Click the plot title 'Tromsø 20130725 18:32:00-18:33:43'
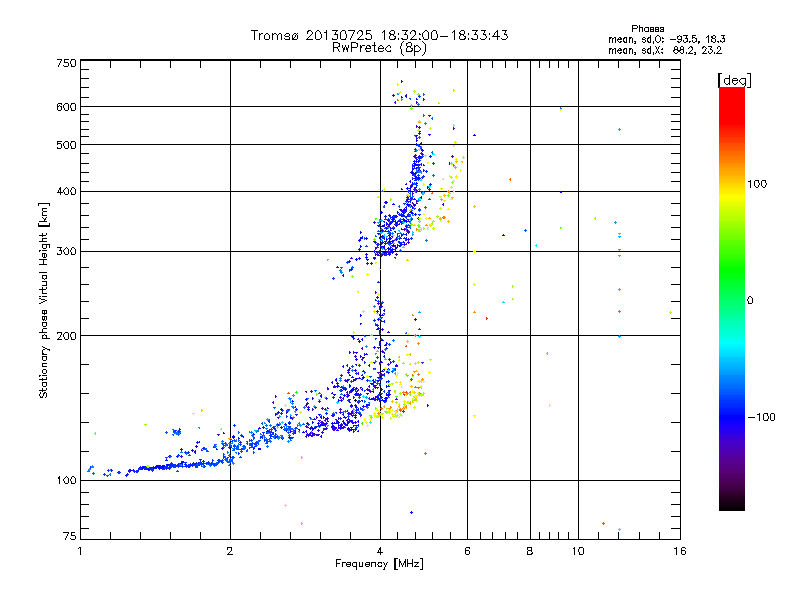This screenshot has height=600, width=800. (x=379, y=35)
